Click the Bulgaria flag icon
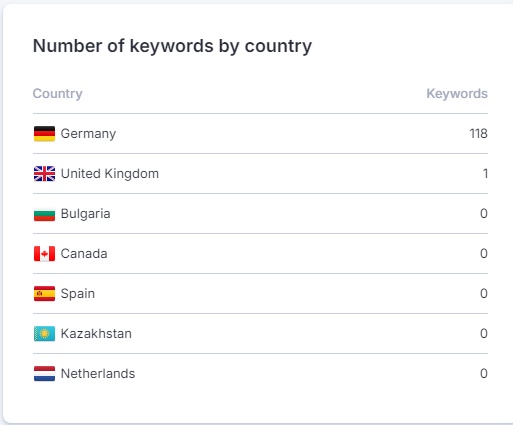This screenshot has width=513, height=425. 44,214
